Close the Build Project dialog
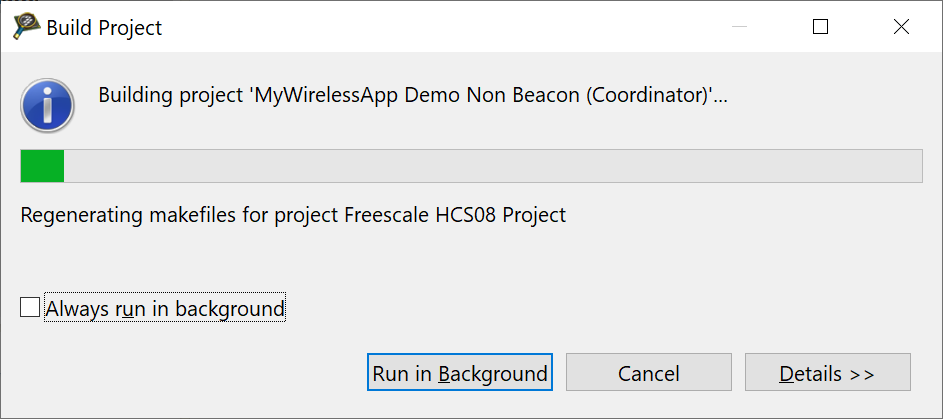 point(901,27)
